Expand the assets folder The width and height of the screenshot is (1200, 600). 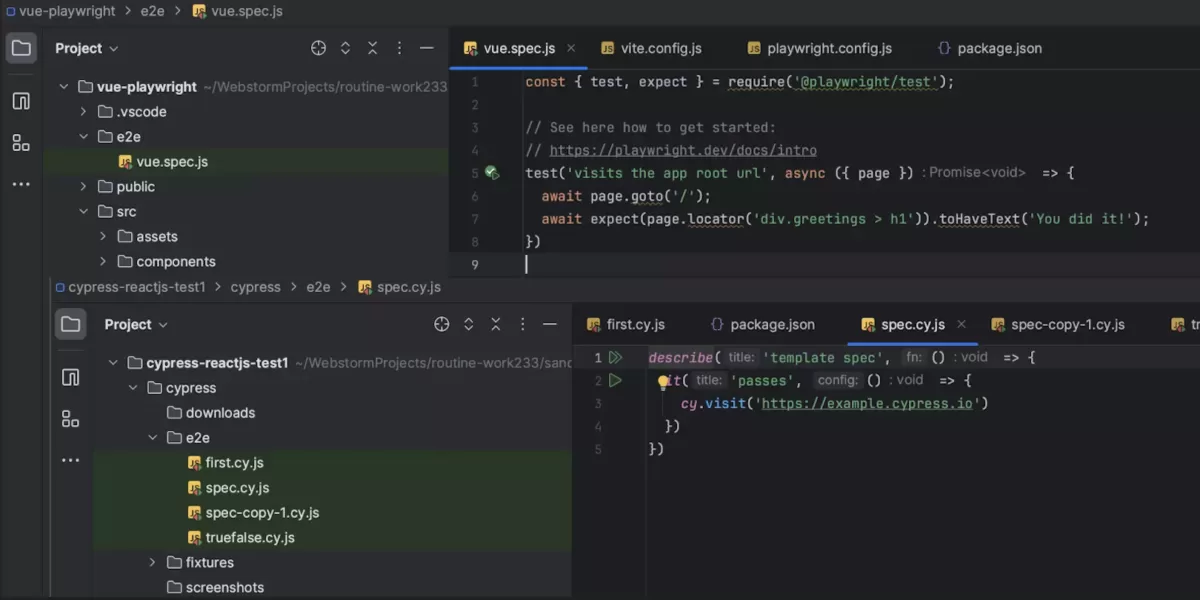[103, 237]
